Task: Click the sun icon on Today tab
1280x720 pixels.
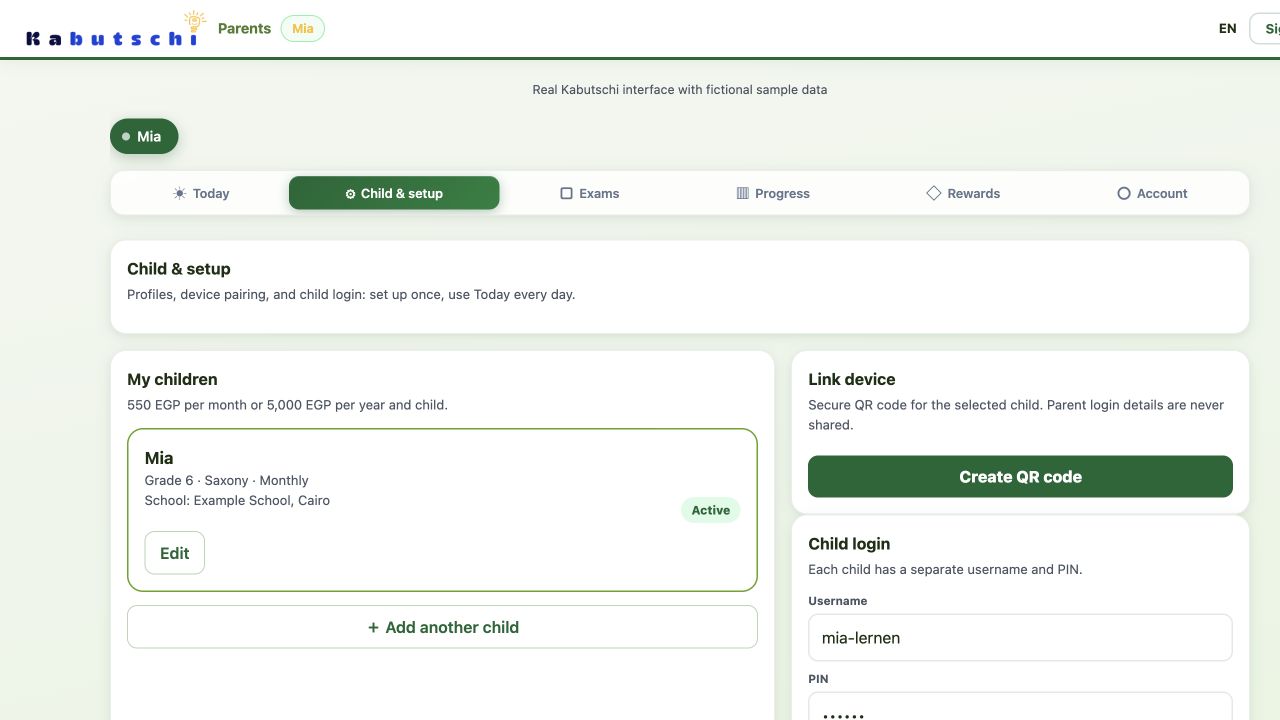Action: click(x=179, y=193)
